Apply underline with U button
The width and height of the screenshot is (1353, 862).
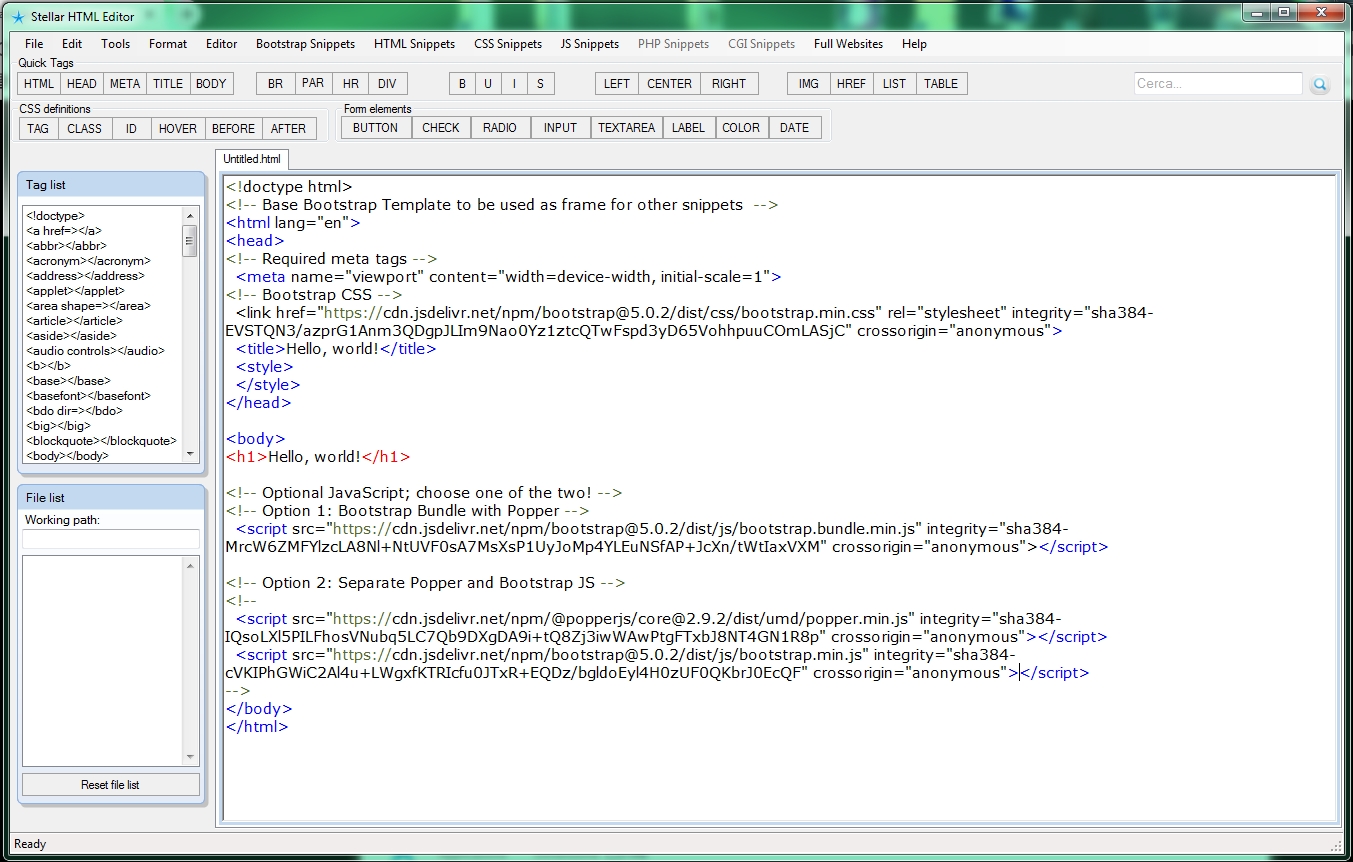pos(488,84)
